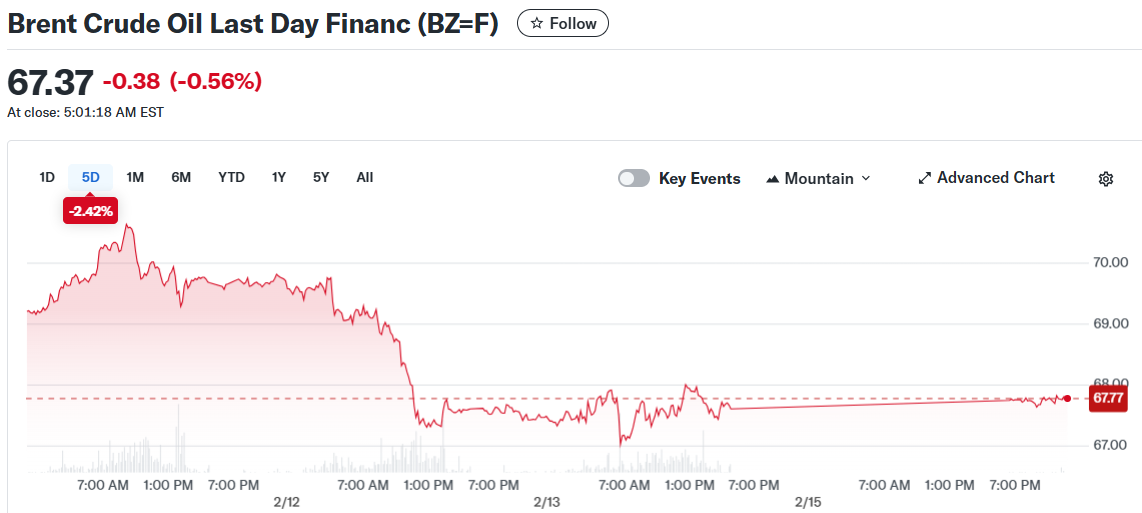Click the Advanced Chart expand arrows icon
Viewport: 1142px width, 513px height.
click(925, 178)
